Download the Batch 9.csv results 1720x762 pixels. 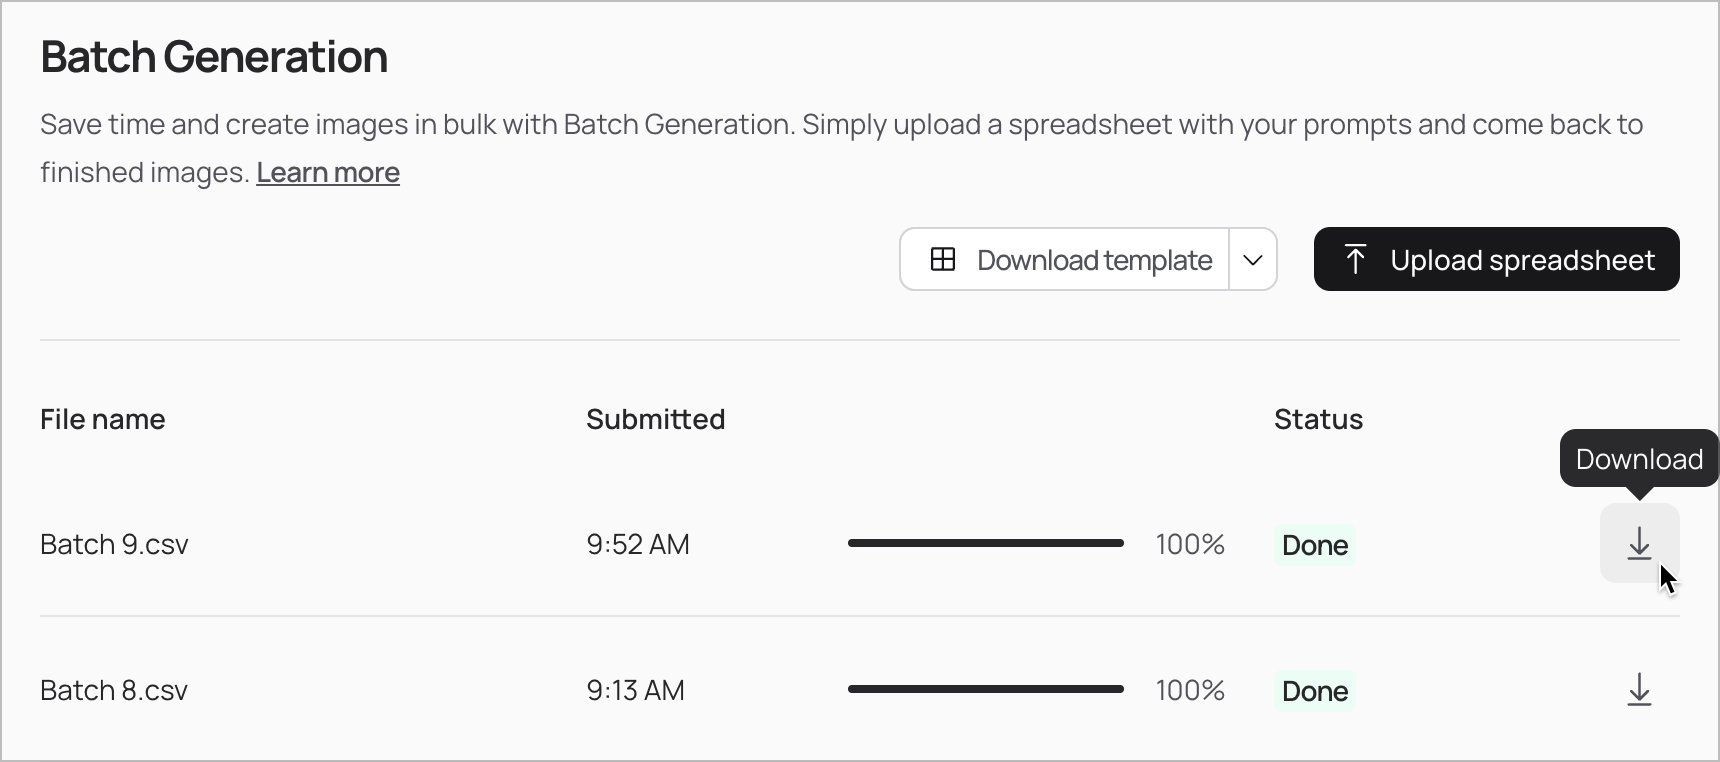coord(1639,543)
